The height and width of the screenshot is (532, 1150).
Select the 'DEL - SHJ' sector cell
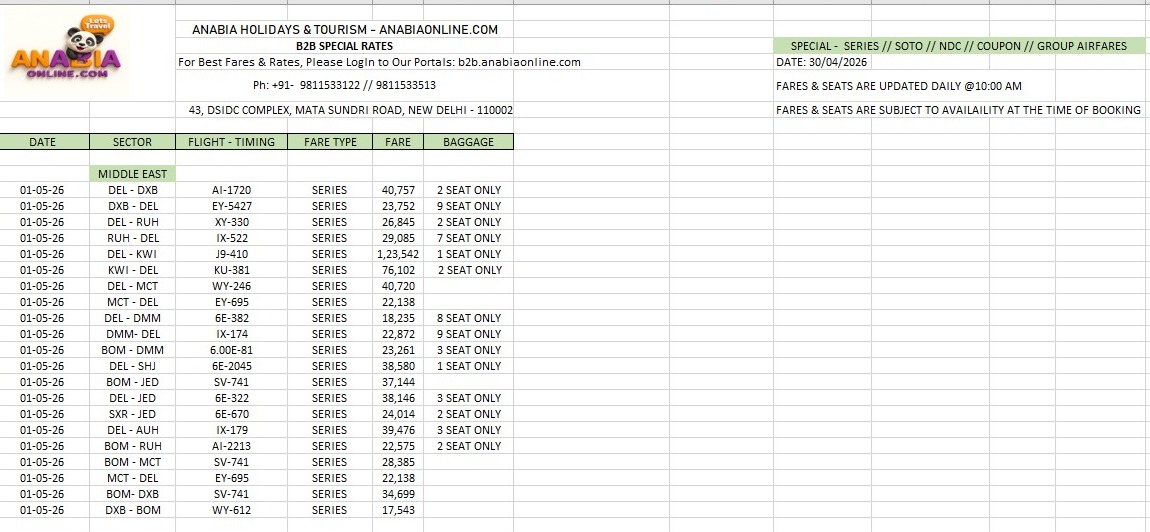[133, 366]
